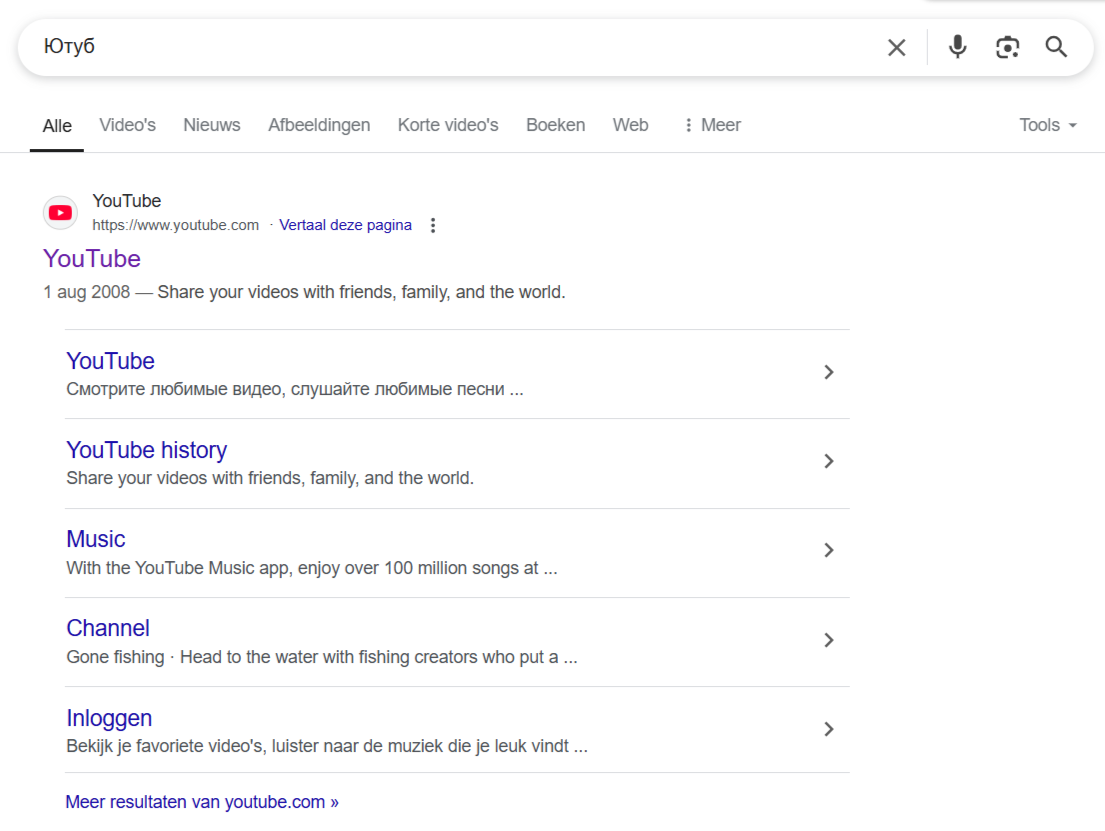Click the Bekijk je favoriete video's text
This screenshot has height=831, width=1105.
[x=327, y=746]
